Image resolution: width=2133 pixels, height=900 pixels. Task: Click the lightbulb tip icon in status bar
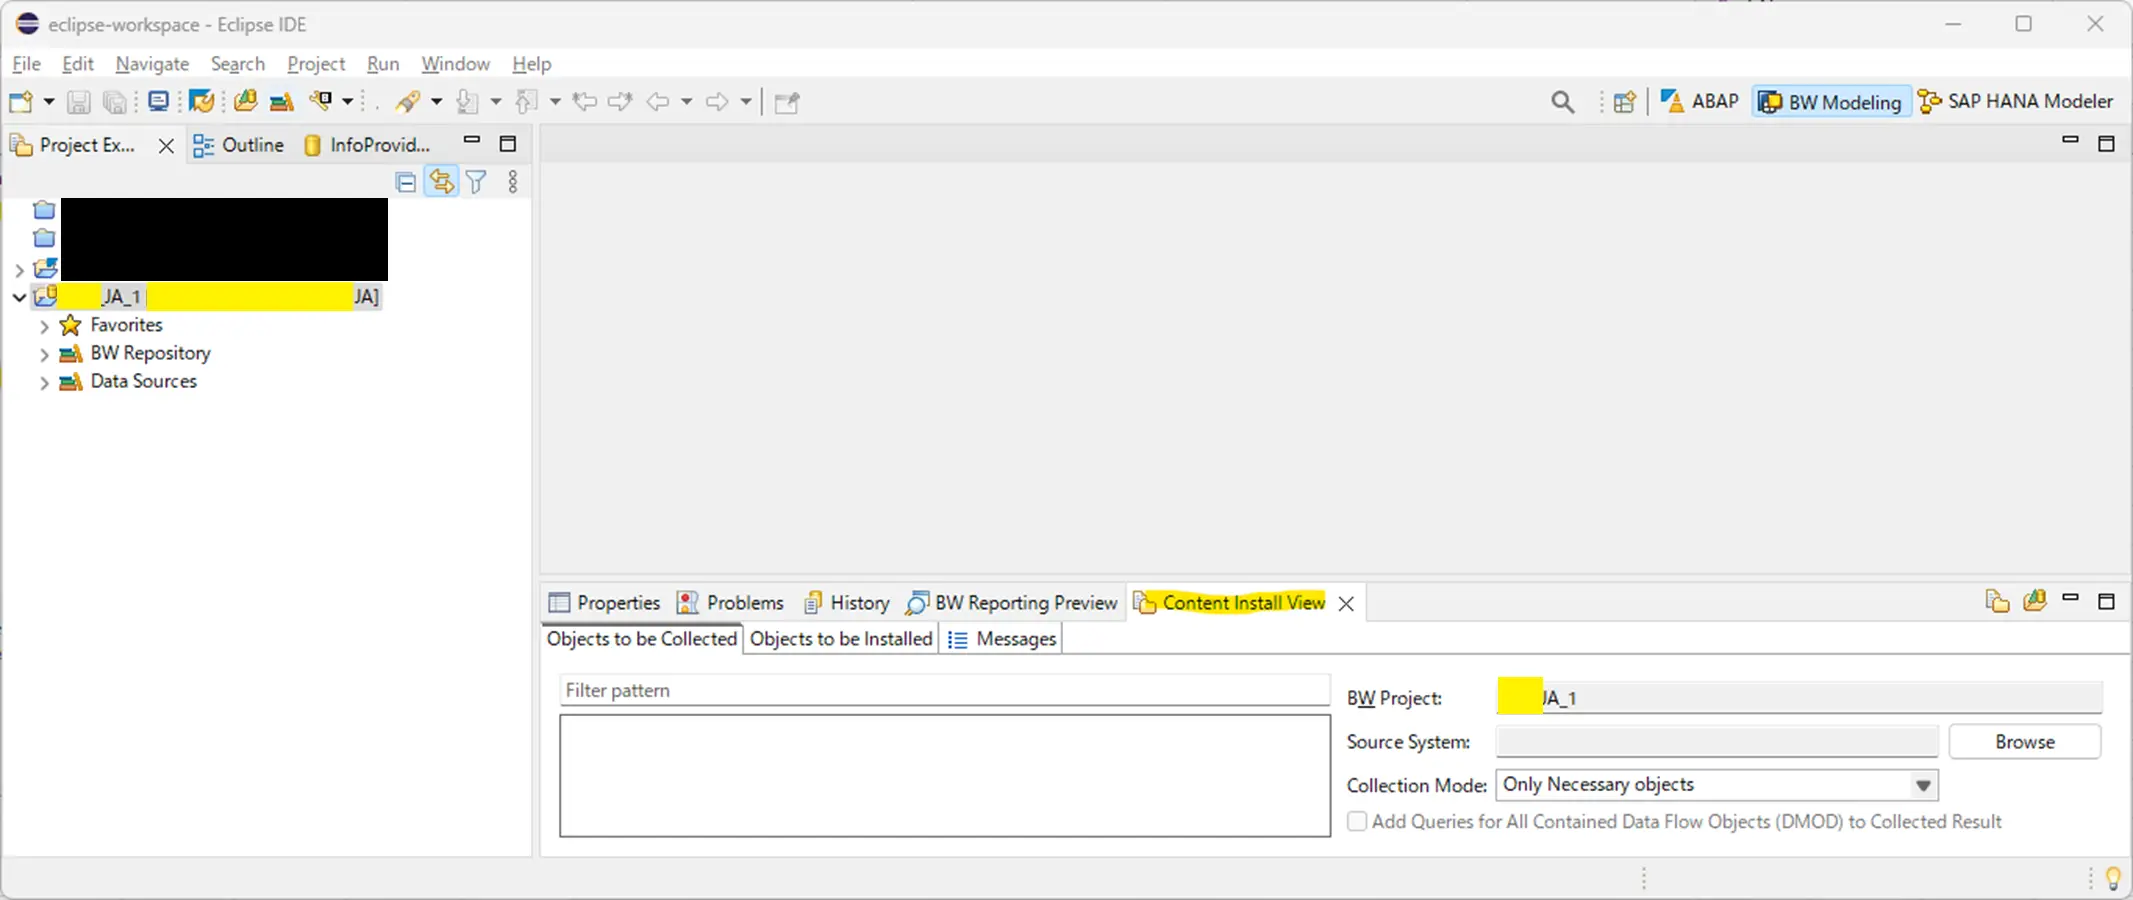(2113, 878)
